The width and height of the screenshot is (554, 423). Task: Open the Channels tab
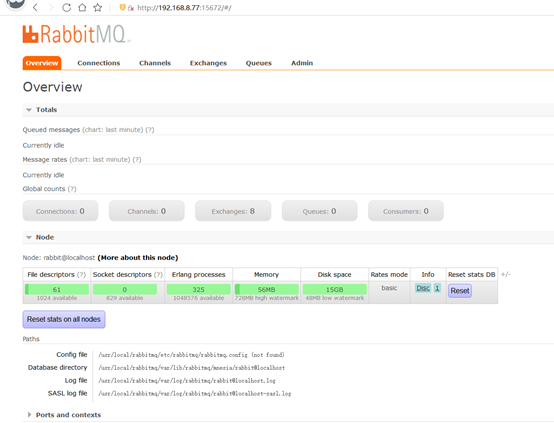155,63
